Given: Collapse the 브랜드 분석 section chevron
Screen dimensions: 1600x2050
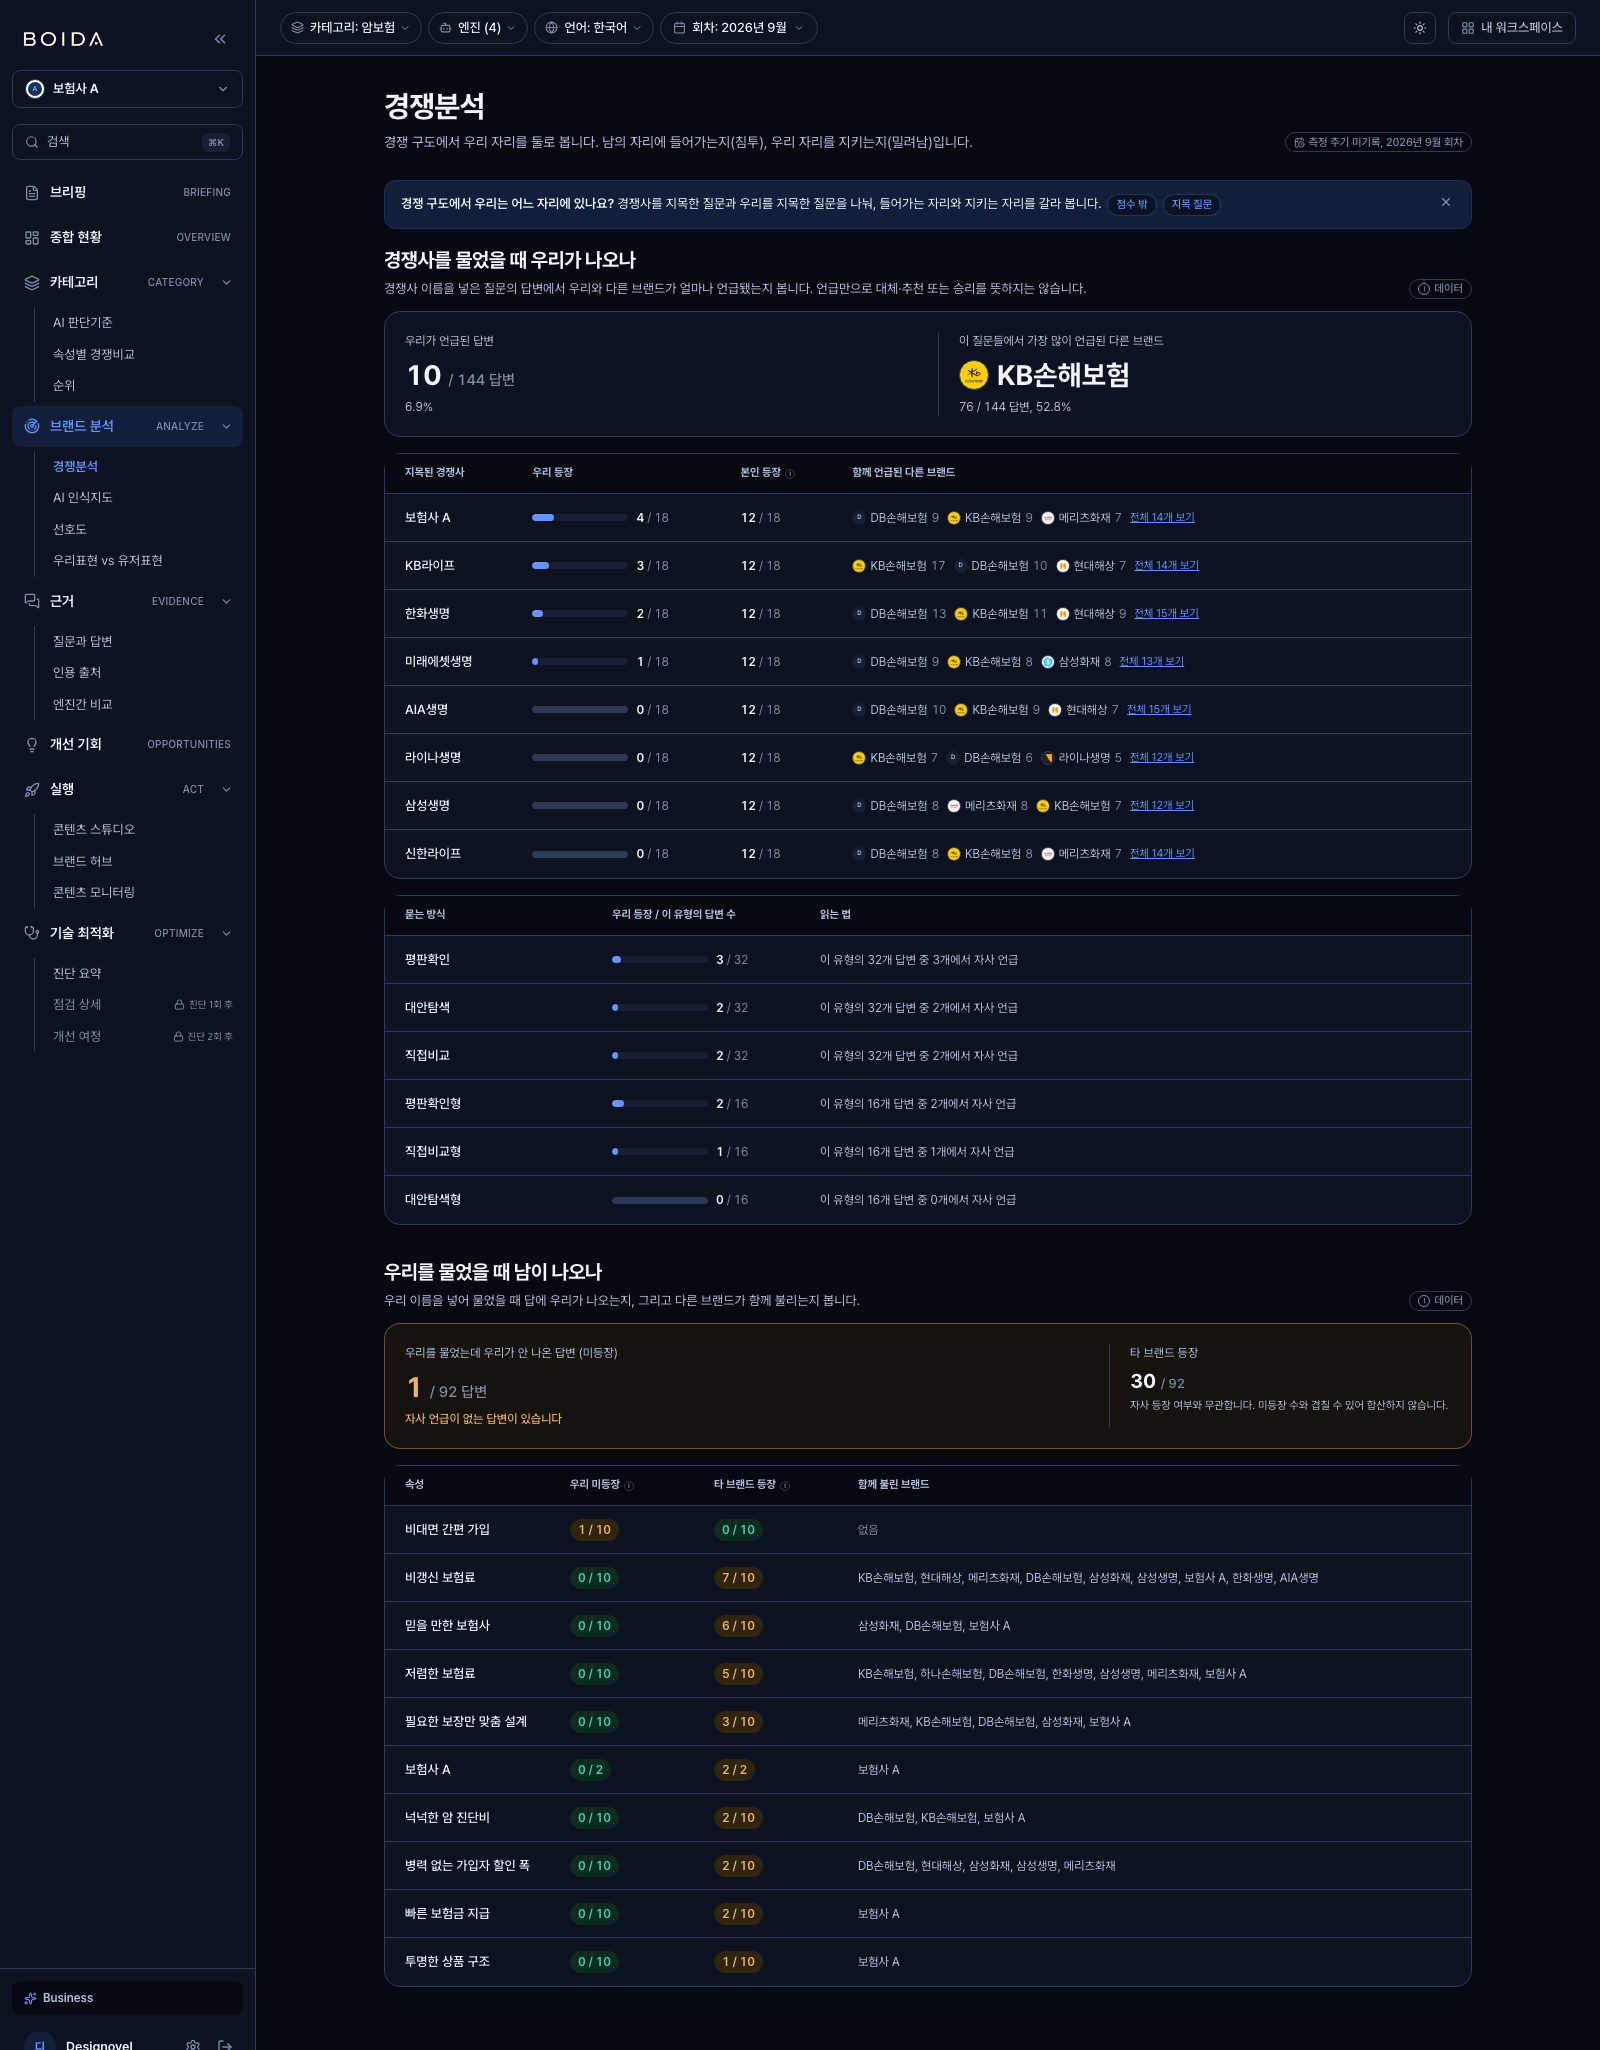Looking at the screenshot, I should click(227, 426).
